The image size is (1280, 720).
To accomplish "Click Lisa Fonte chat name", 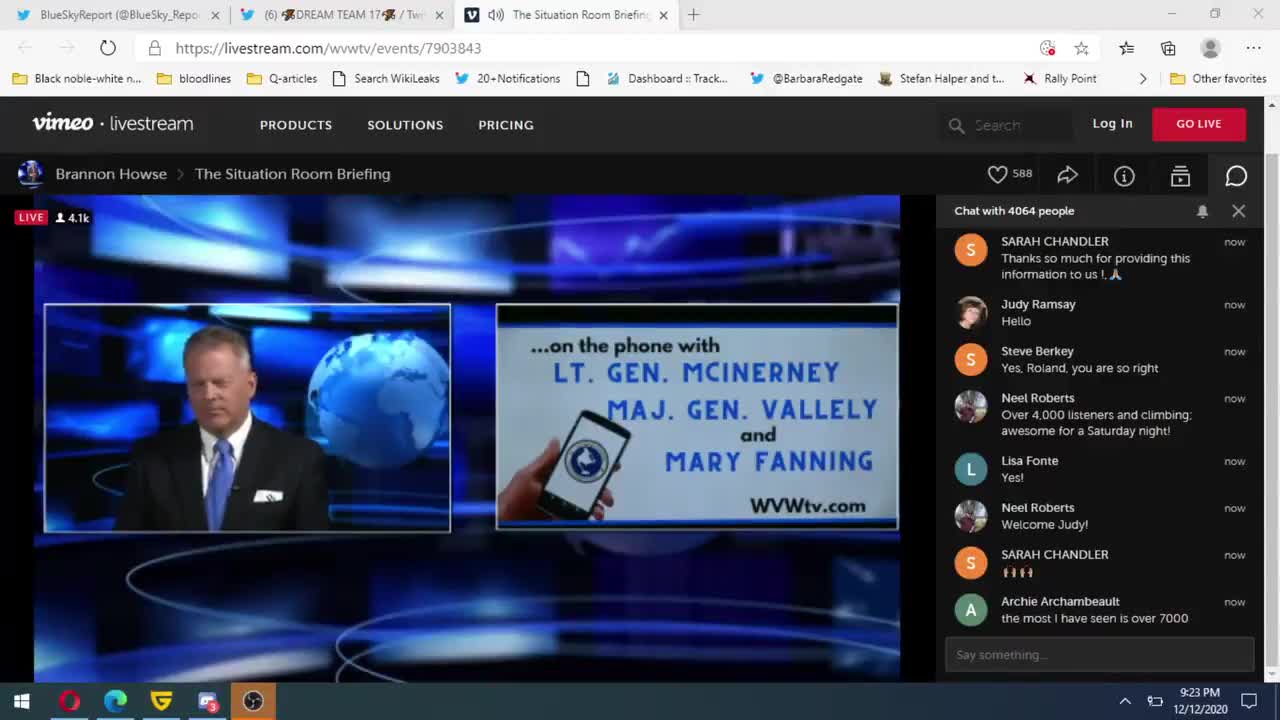I will pos(1029,461).
